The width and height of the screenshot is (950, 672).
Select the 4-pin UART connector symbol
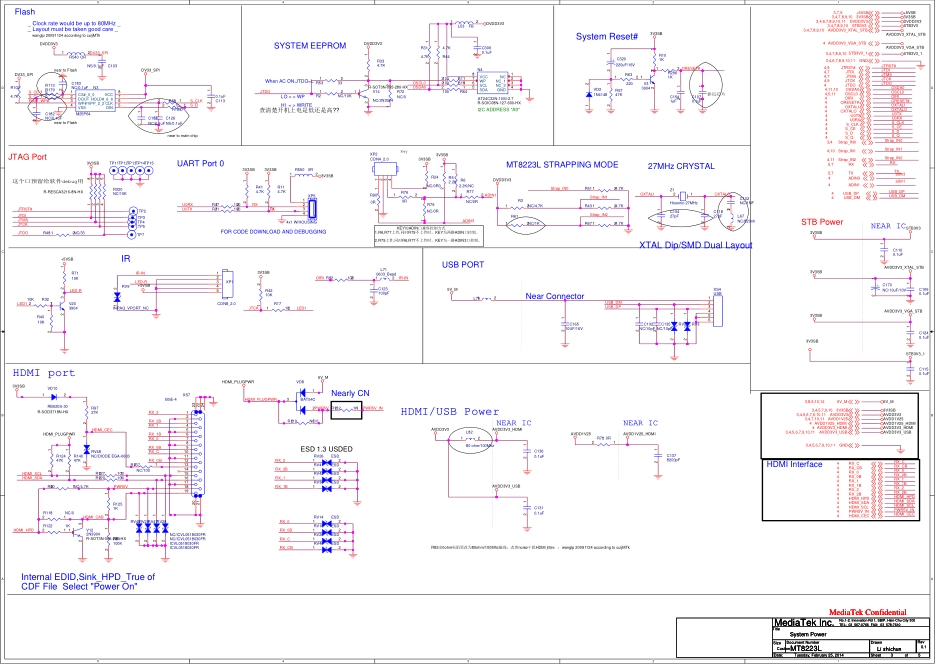[312, 209]
